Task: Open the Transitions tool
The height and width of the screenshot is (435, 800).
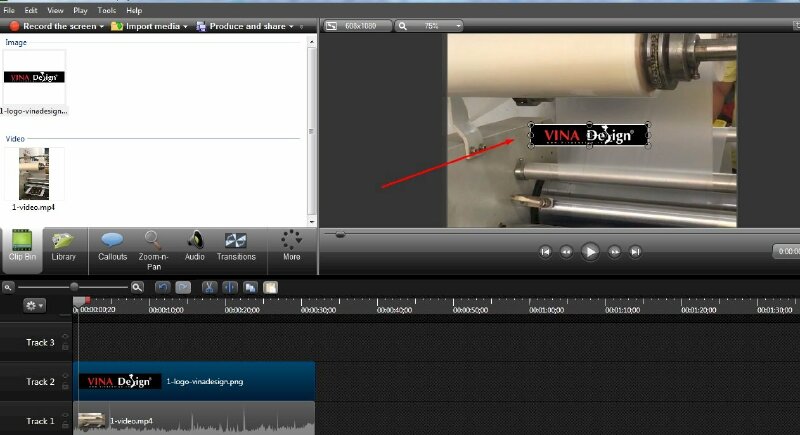Action: (236, 245)
